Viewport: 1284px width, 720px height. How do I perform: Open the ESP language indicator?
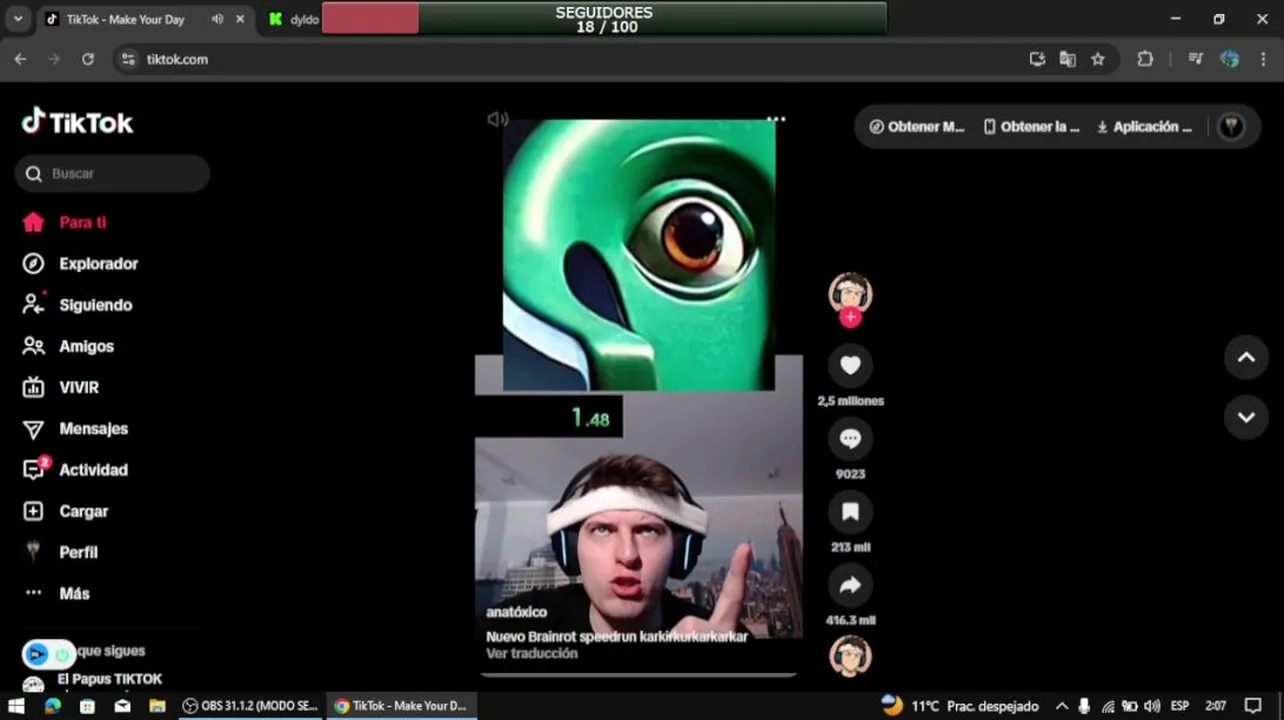[x=1180, y=706]
